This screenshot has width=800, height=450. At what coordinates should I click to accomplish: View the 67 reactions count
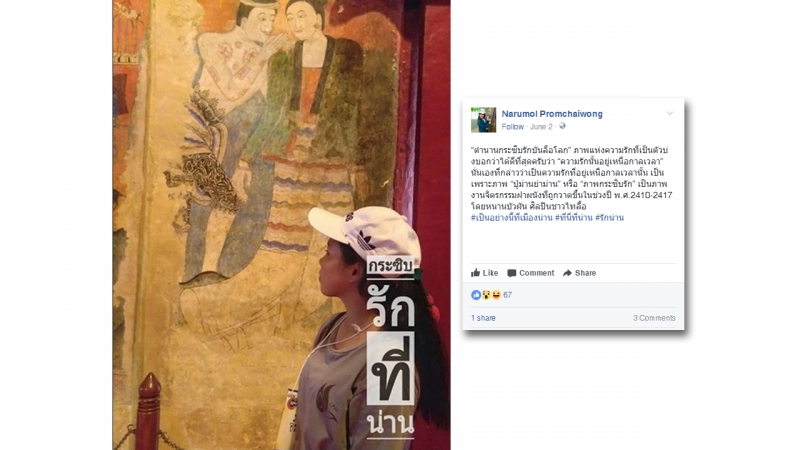[507, 295]
